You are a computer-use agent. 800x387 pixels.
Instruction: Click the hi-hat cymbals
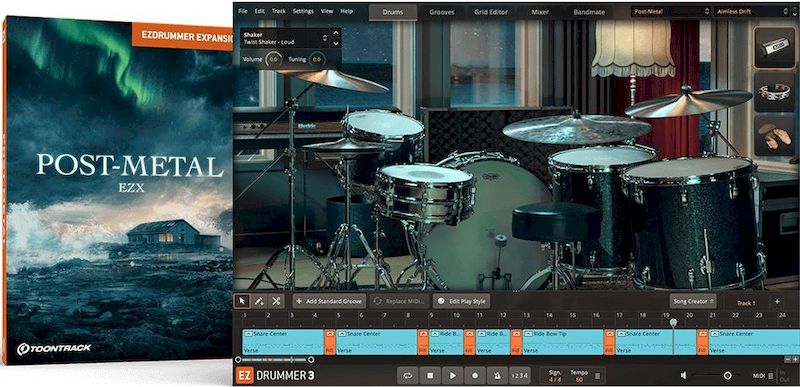pos(346,146)
